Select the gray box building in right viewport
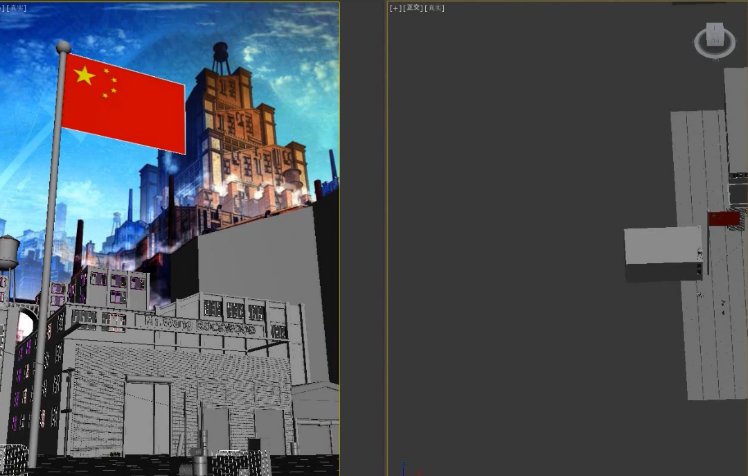 [663, 253]
